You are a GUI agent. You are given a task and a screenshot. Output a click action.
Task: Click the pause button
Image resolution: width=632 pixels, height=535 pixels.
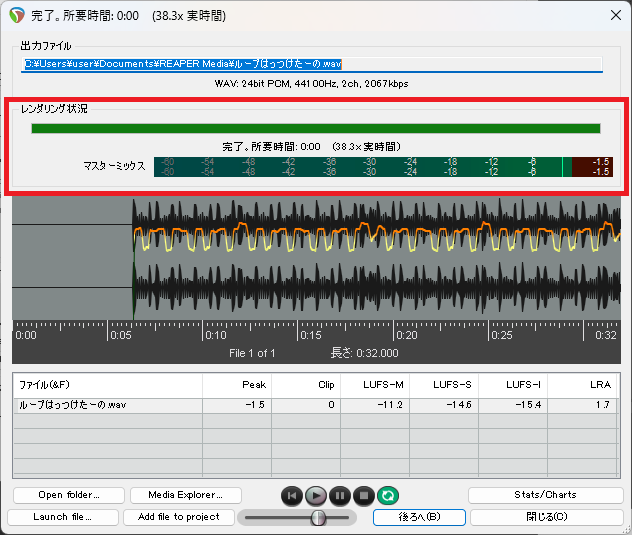[x=340, y=495]
